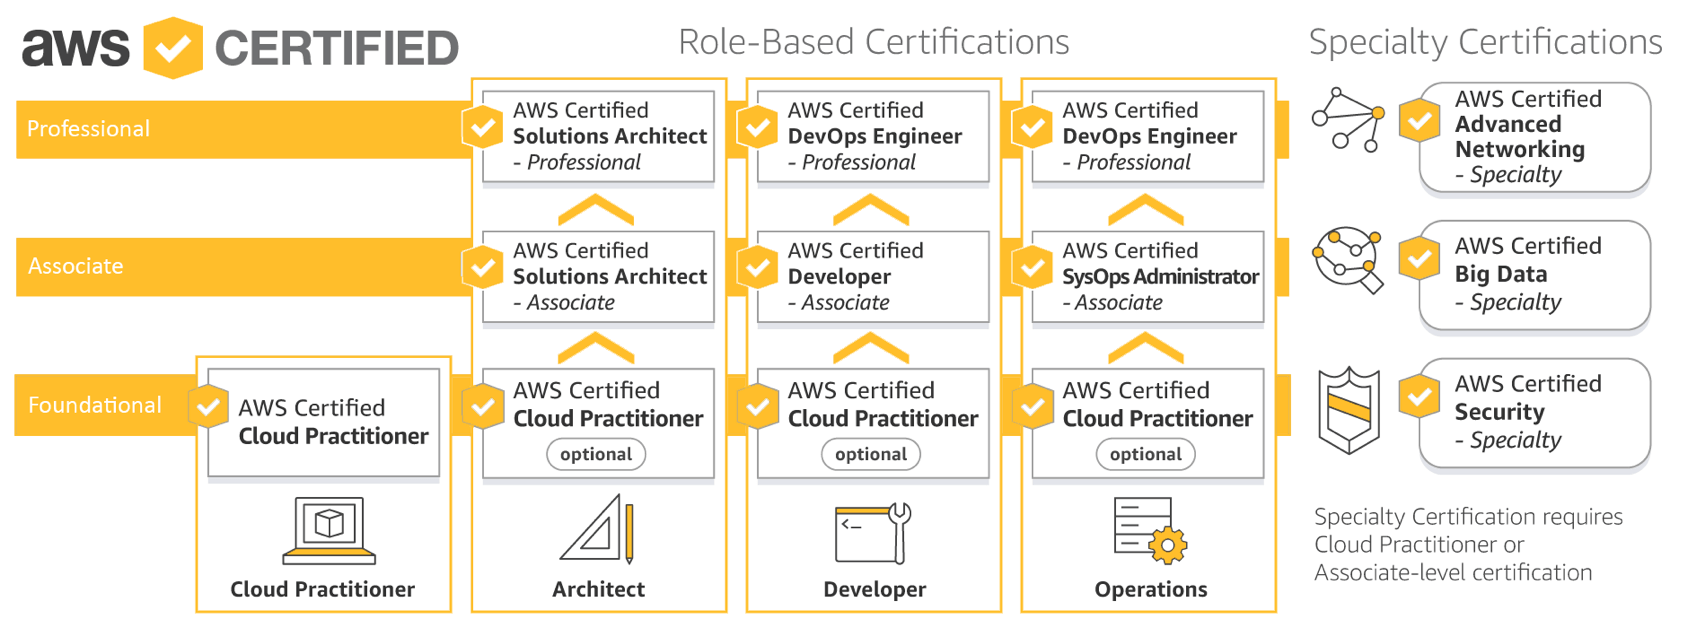
Task: Click up chevron above Architect column's Cloud Practitioner card
Action: (596, 348)
